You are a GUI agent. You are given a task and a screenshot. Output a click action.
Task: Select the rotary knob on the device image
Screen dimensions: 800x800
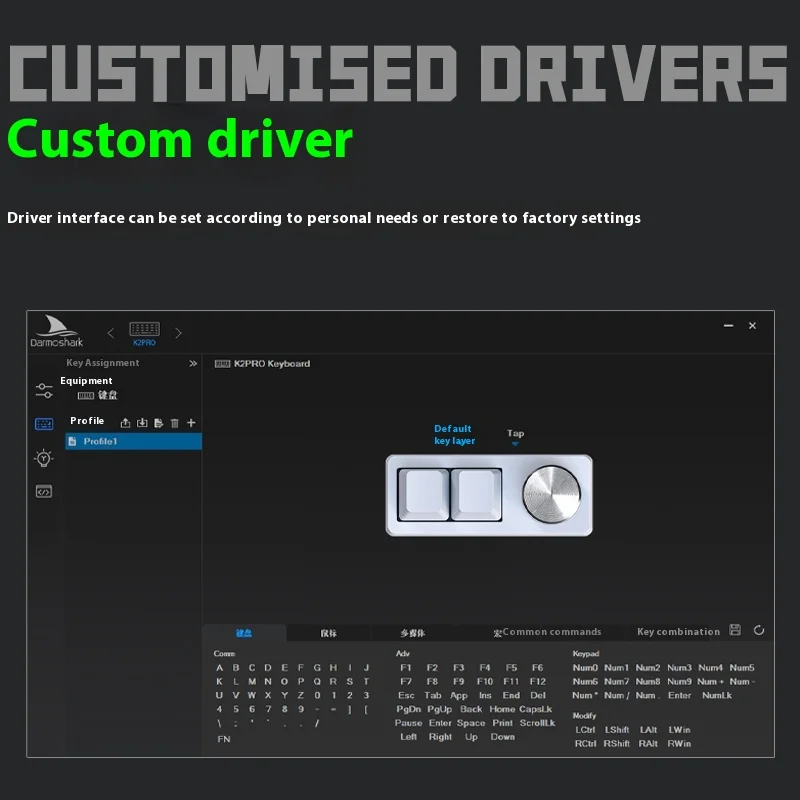click(552, 494)
